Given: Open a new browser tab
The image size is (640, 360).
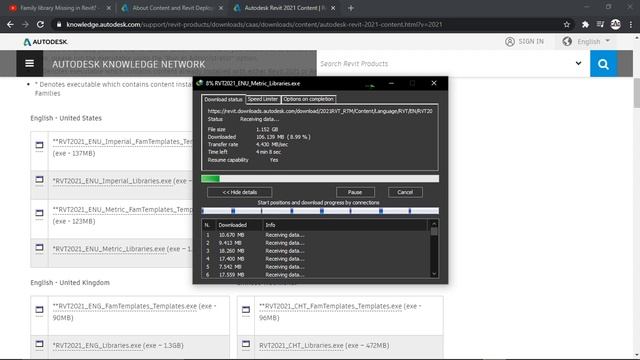Looking at the screenshot, I should (x=351, y=8).
